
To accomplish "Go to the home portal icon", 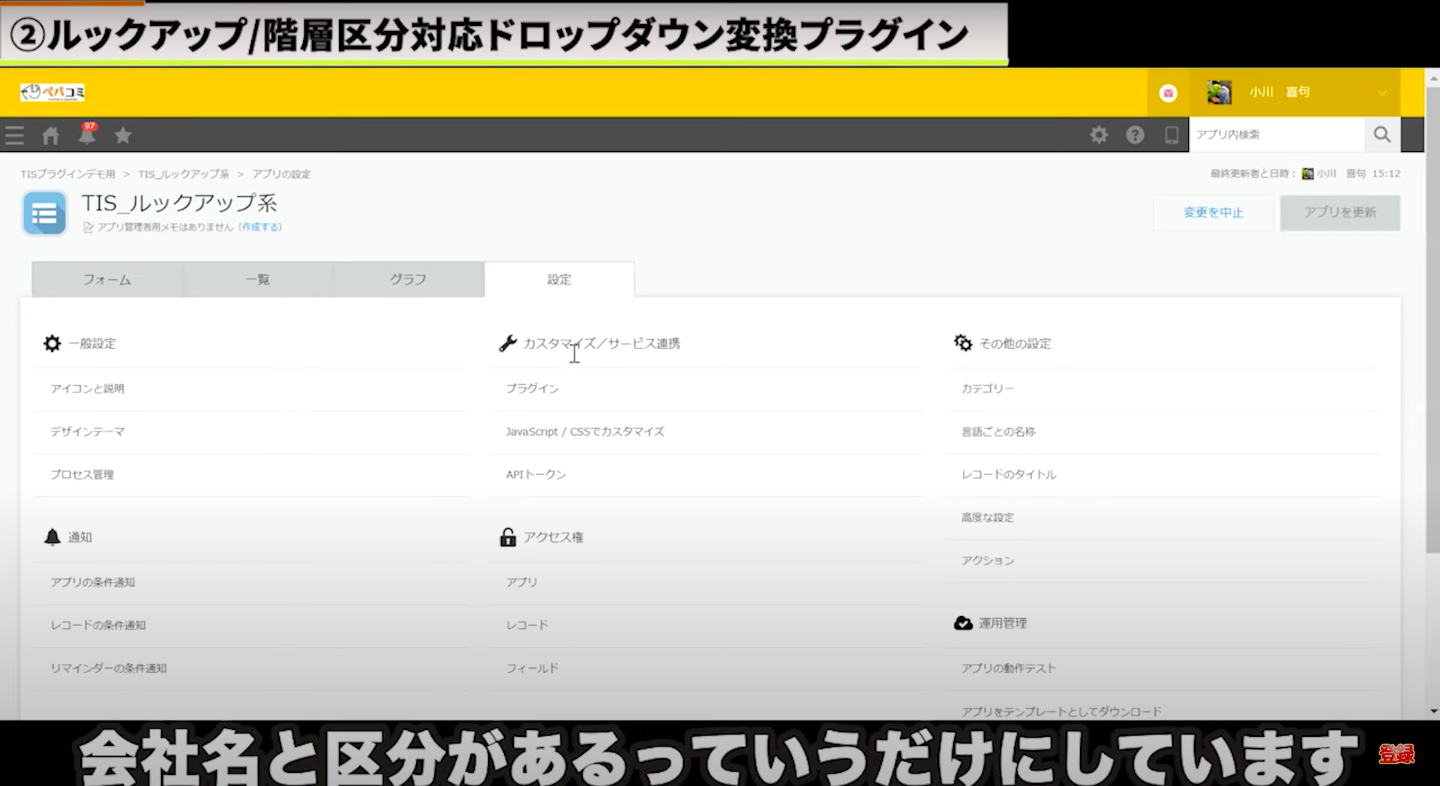I will pos(50,135).
